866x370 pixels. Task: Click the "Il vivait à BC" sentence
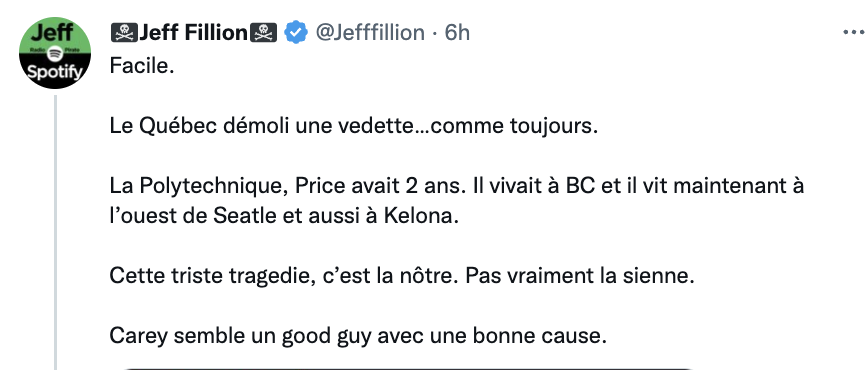click(x=531, y=186)
